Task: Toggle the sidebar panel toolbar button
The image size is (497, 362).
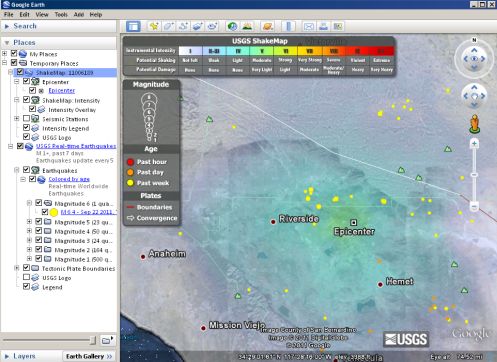Action: [133, 26]
